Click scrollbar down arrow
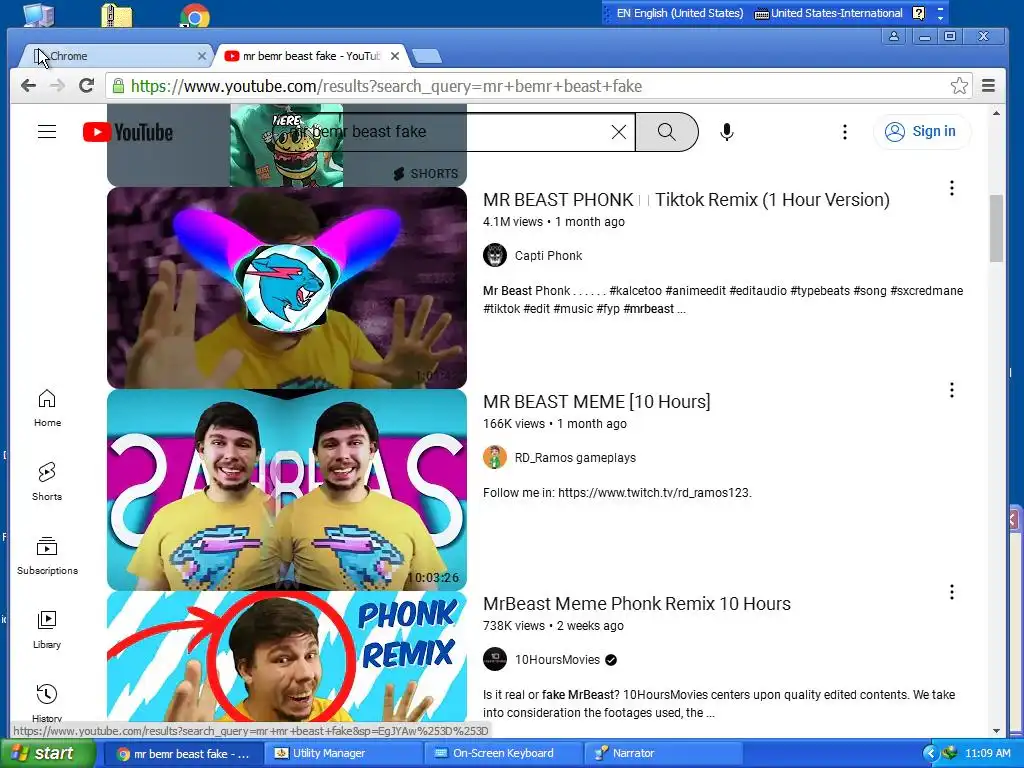The width and height of the screenshot is (1024, 768). click(996, 731)
